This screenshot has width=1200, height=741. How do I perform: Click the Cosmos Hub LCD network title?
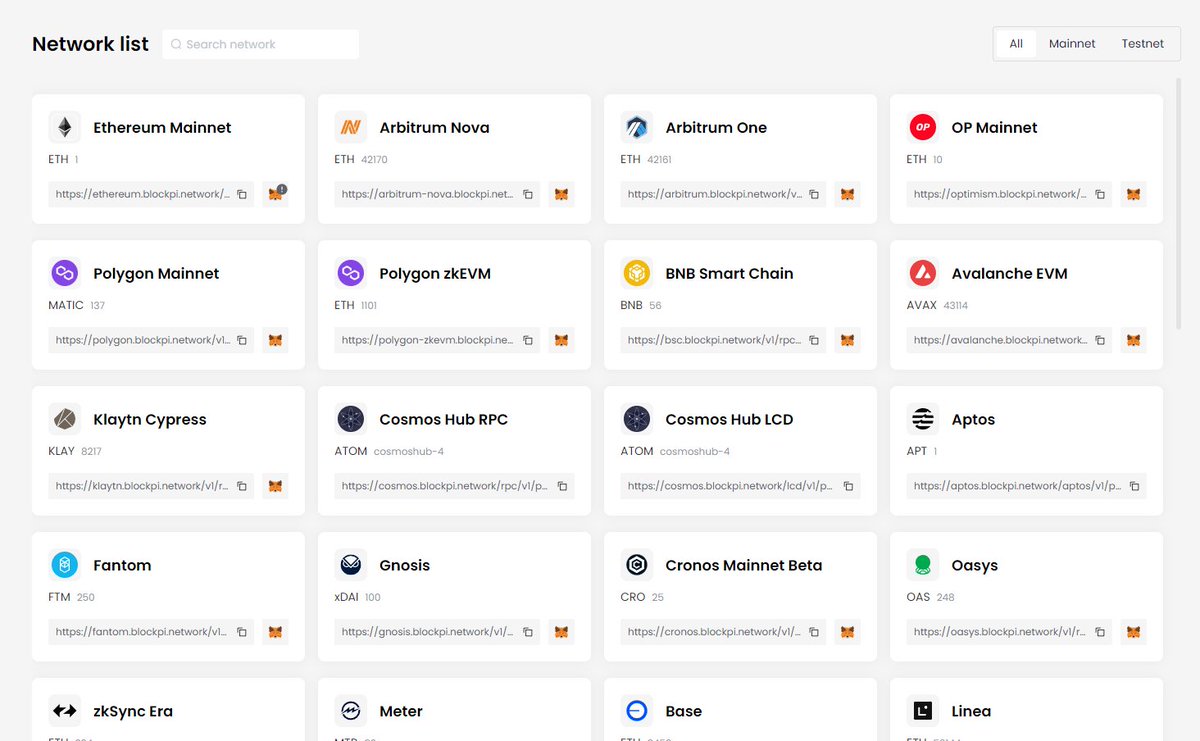click(x=729, y=419)
